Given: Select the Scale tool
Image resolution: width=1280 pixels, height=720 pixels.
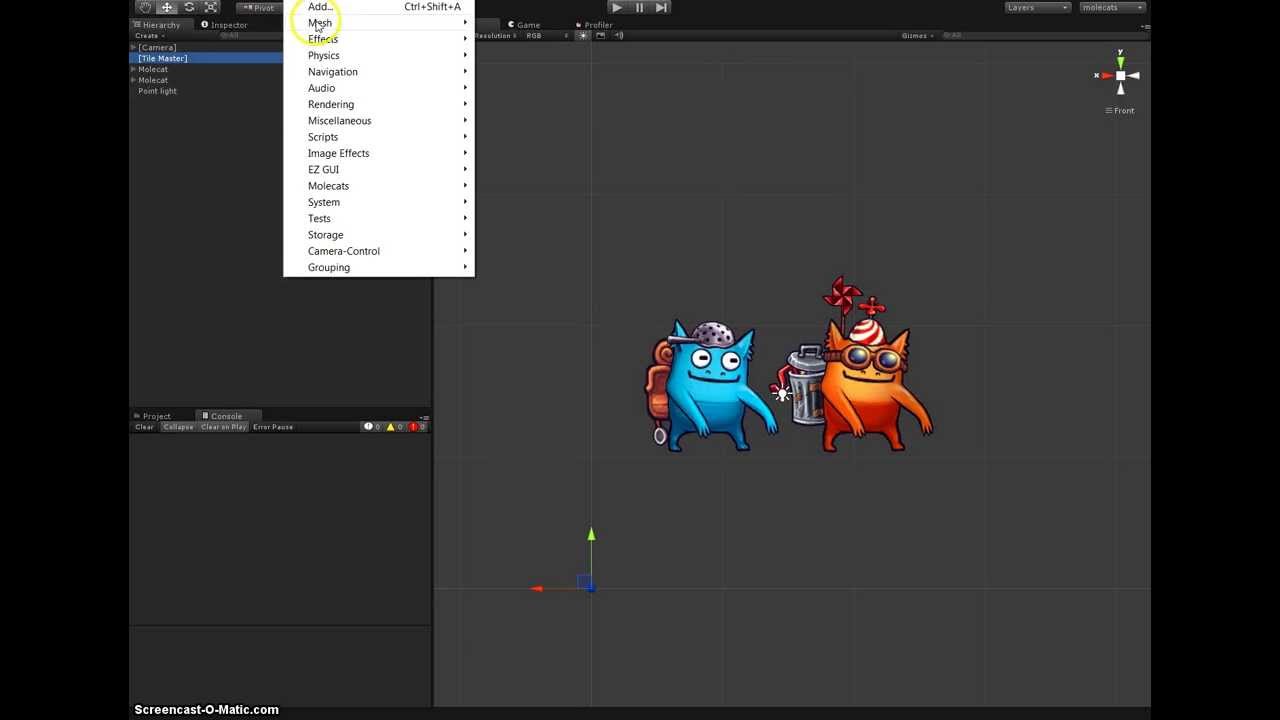Looking at the screenshot, I should 211,7.
